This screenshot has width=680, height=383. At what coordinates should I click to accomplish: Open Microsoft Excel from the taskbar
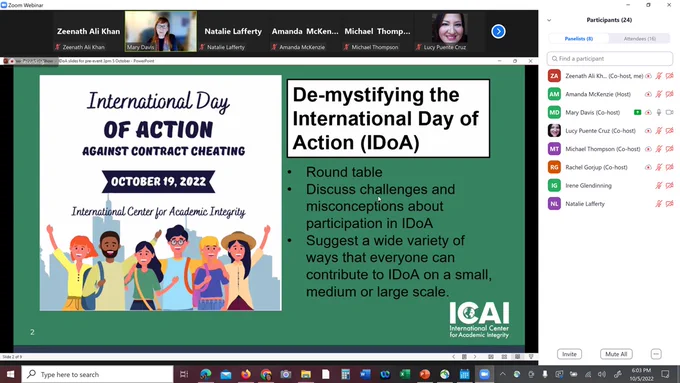click(x=405, y=374)
